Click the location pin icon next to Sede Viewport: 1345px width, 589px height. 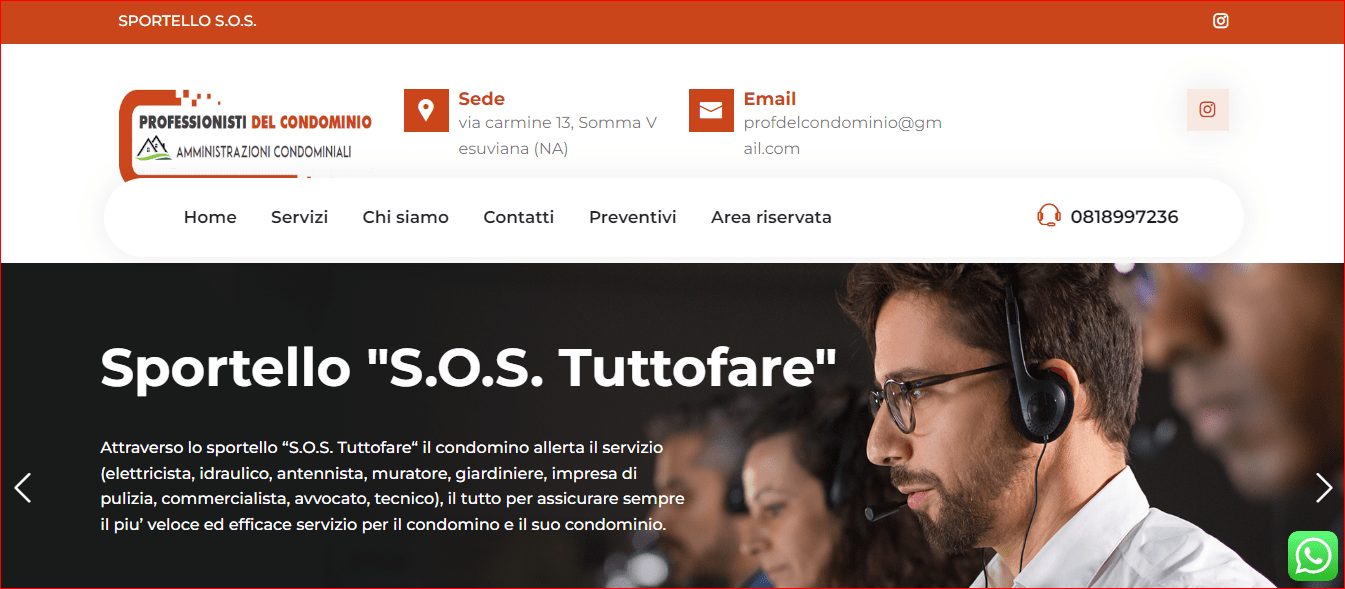(426, 110)
